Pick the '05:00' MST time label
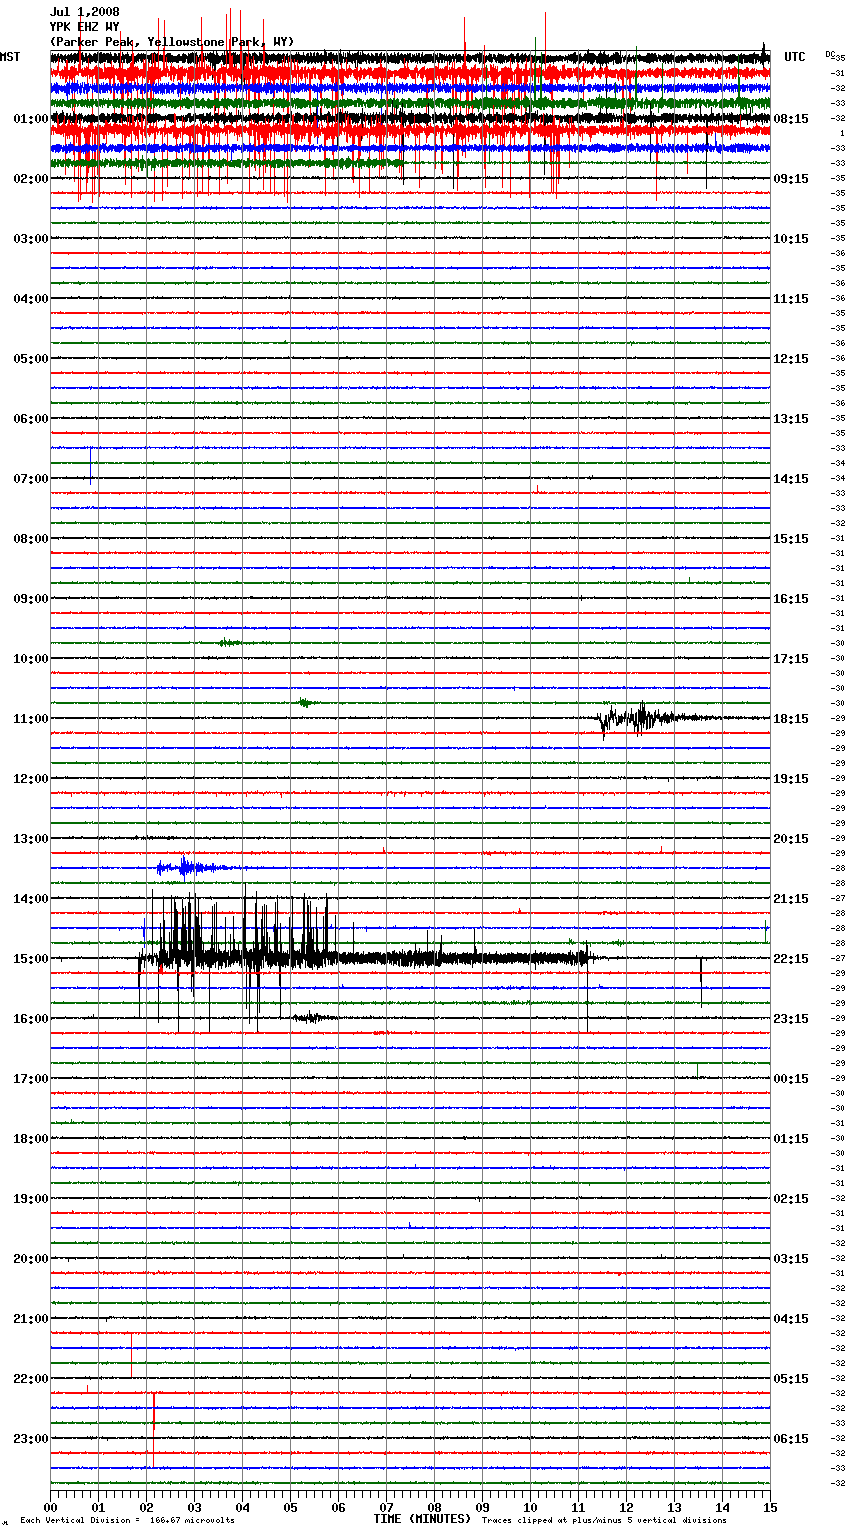The height and width of the screenshot is (1534, 850). 30,359
